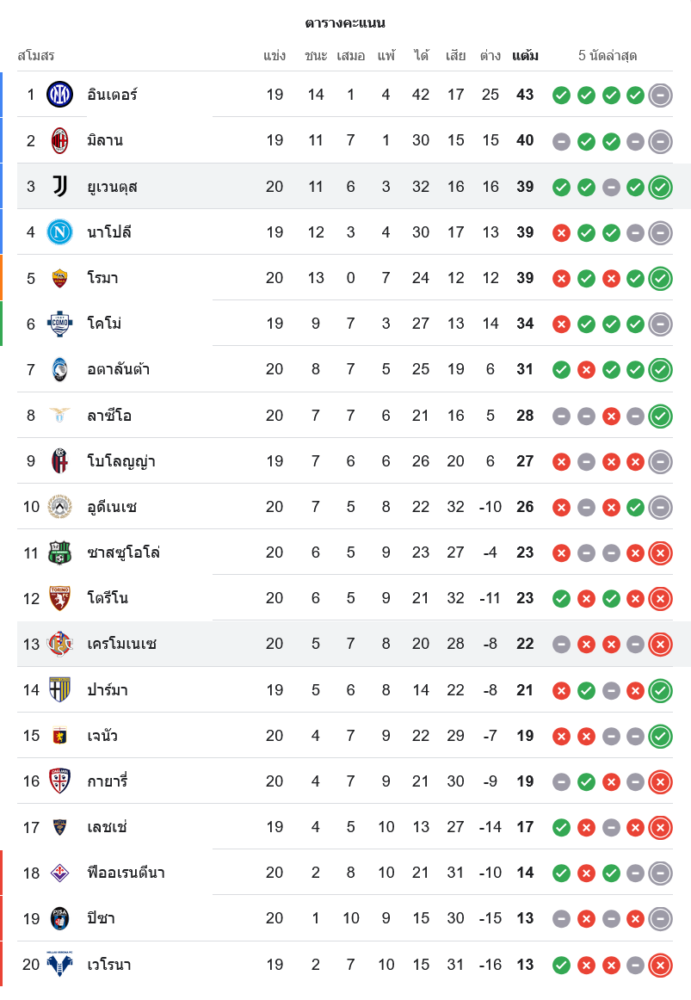Click the Inter club crest icon
691x1000 pixels.
click(60, 95)
